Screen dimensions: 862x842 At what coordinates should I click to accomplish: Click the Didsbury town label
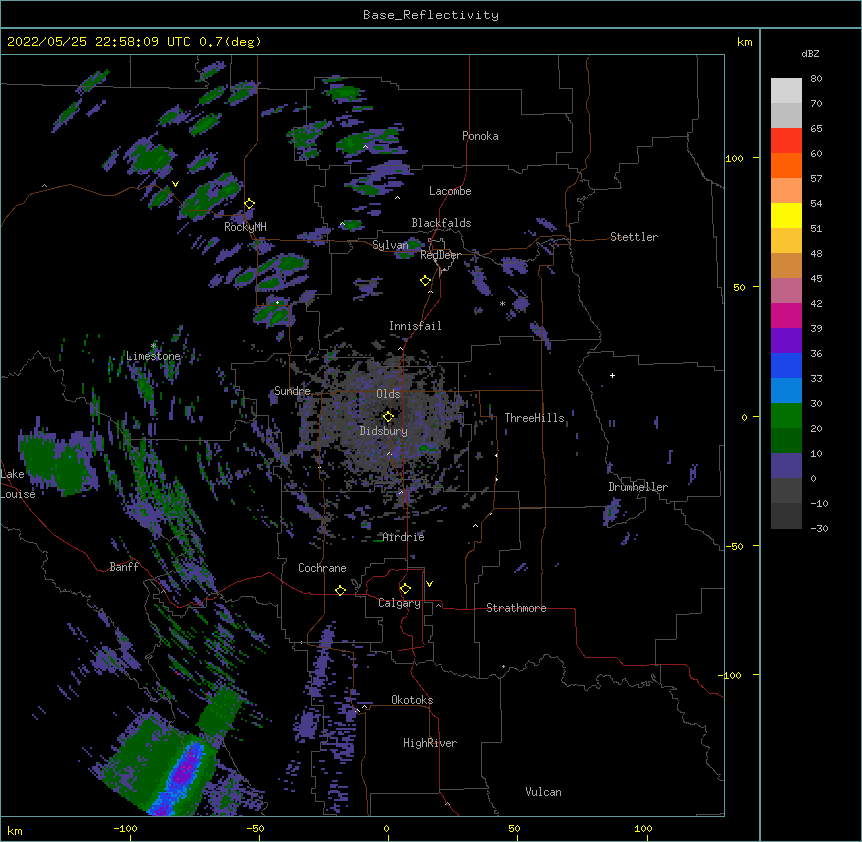click(384, 431)
